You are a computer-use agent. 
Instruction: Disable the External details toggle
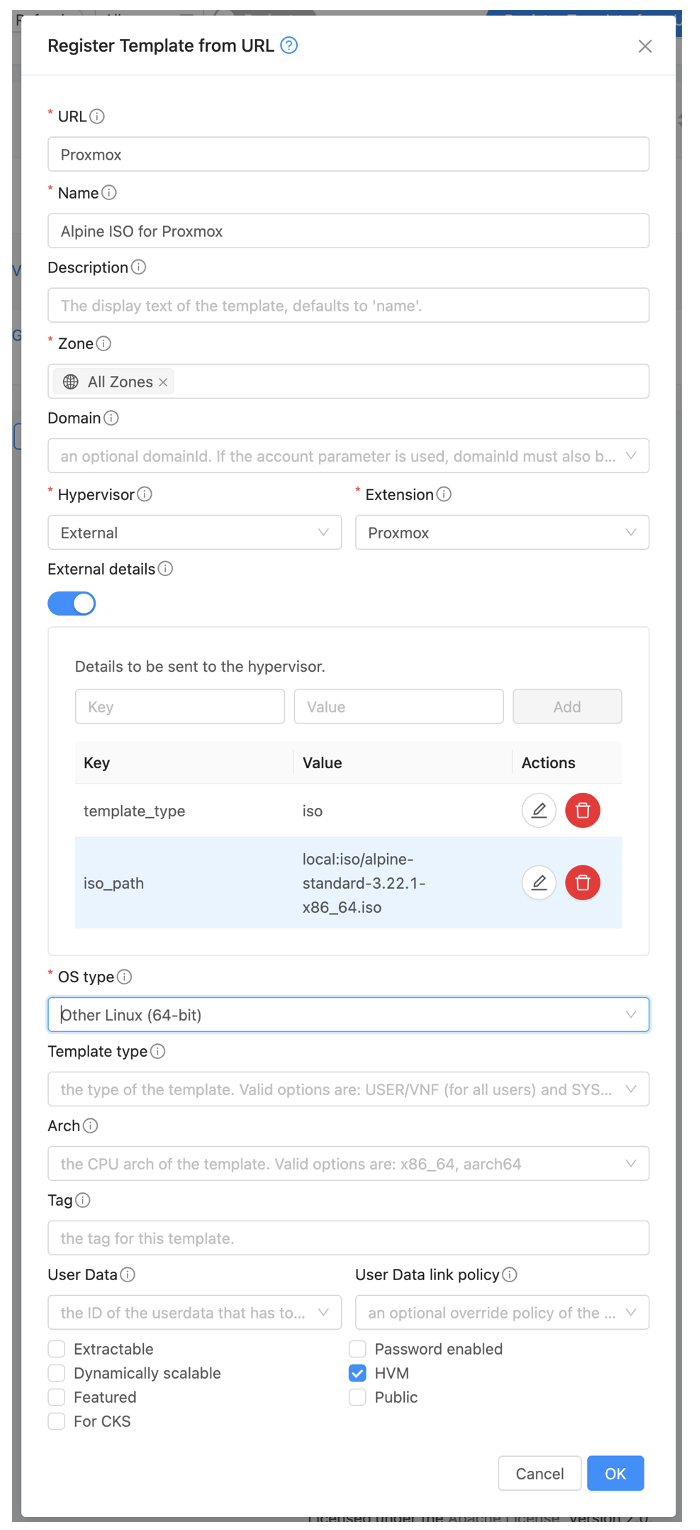[71, 603]
